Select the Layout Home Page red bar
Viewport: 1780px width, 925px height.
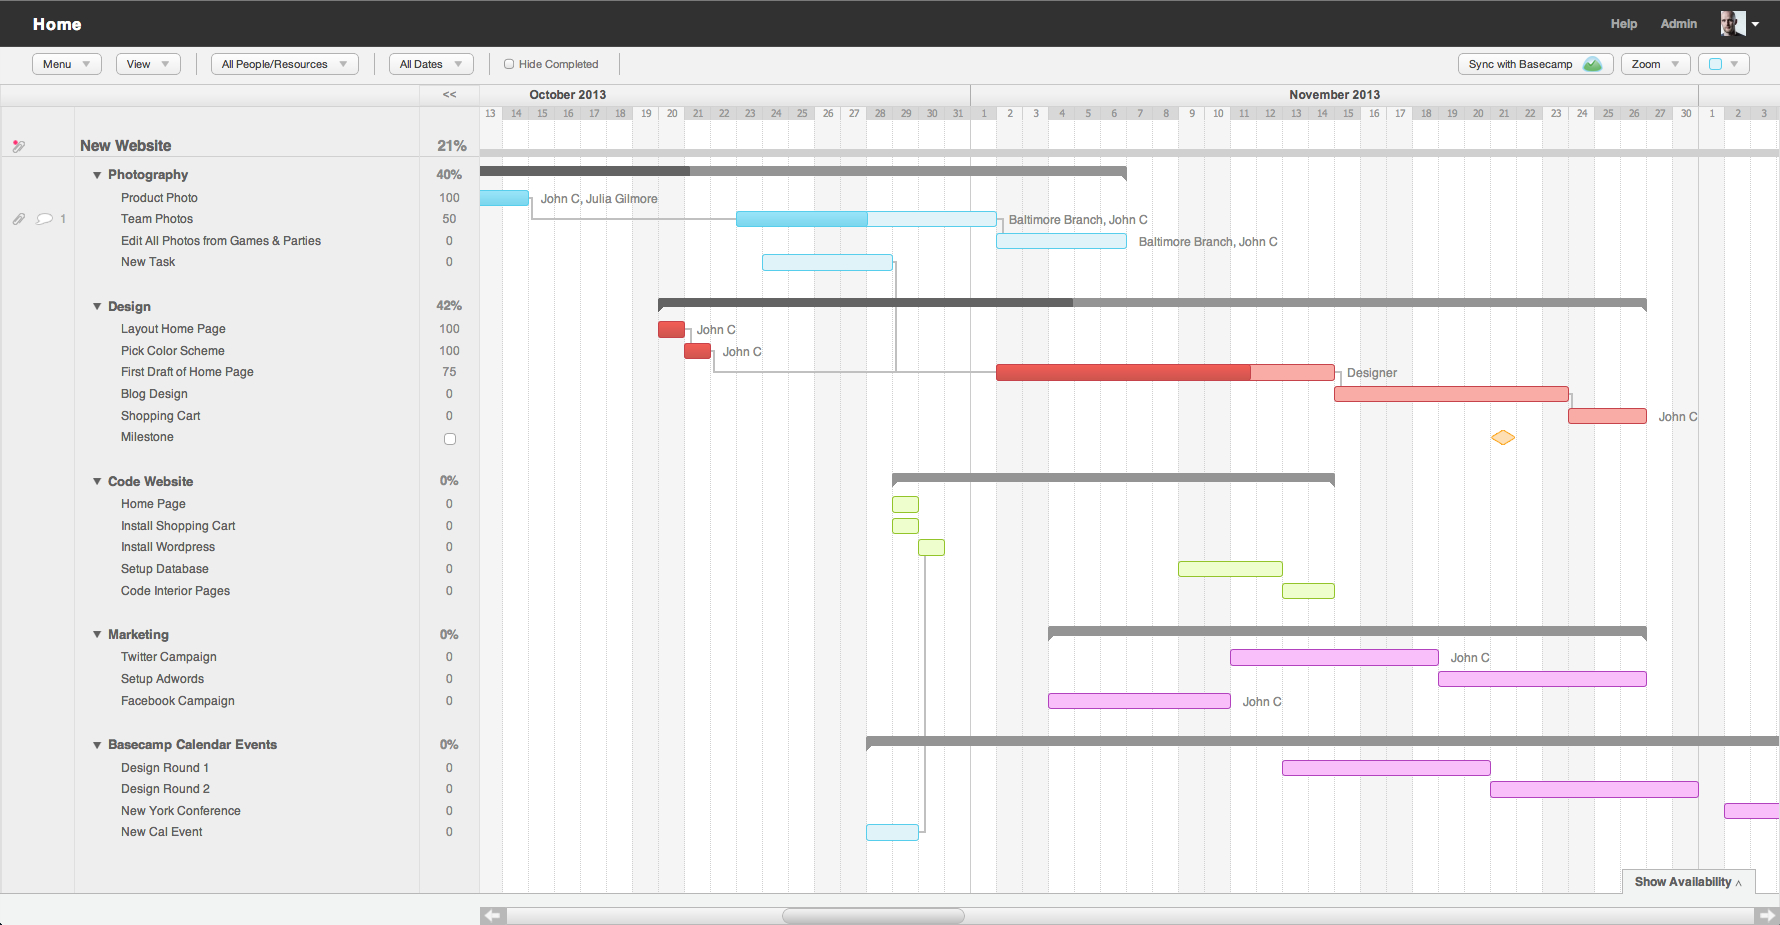671,329
